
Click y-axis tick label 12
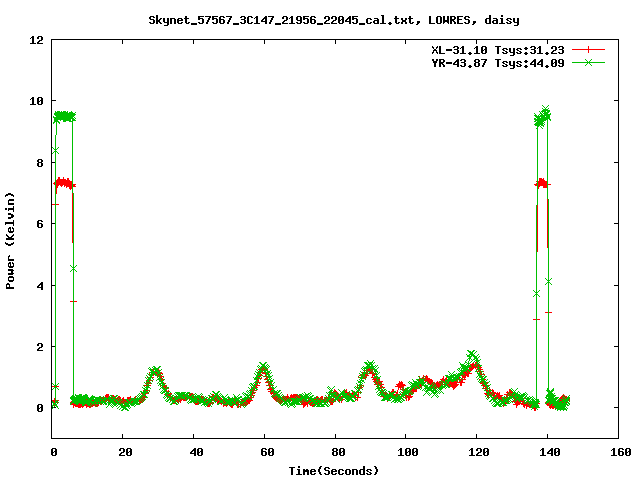(x=36, y=40)
